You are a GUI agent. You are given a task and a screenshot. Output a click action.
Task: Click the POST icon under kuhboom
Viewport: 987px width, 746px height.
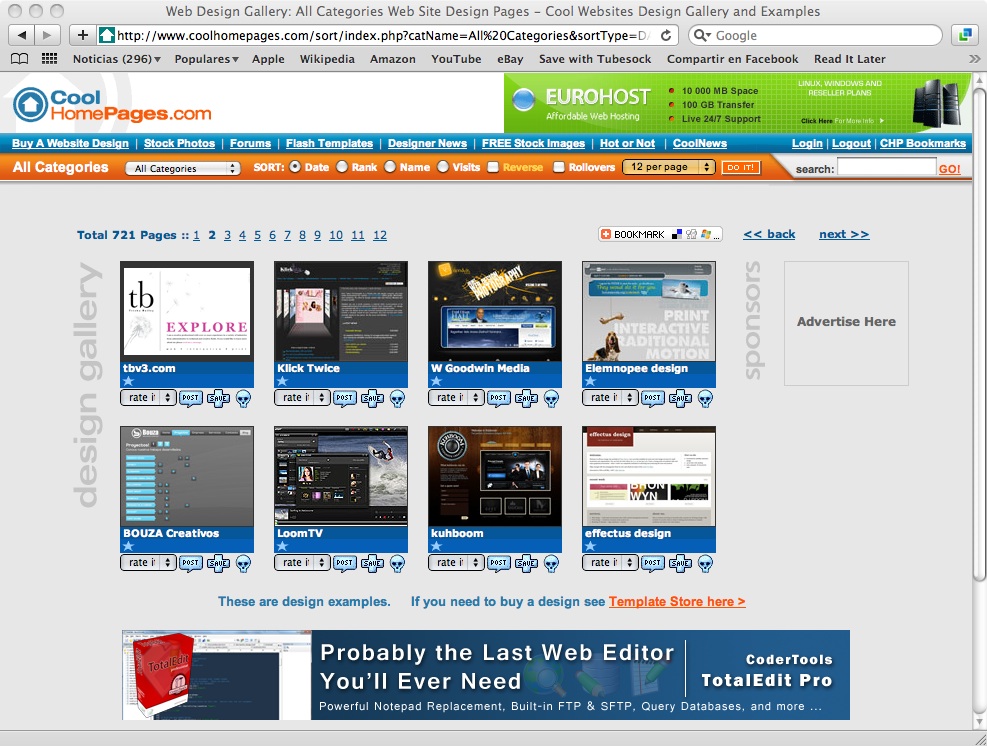click(499, 563)
